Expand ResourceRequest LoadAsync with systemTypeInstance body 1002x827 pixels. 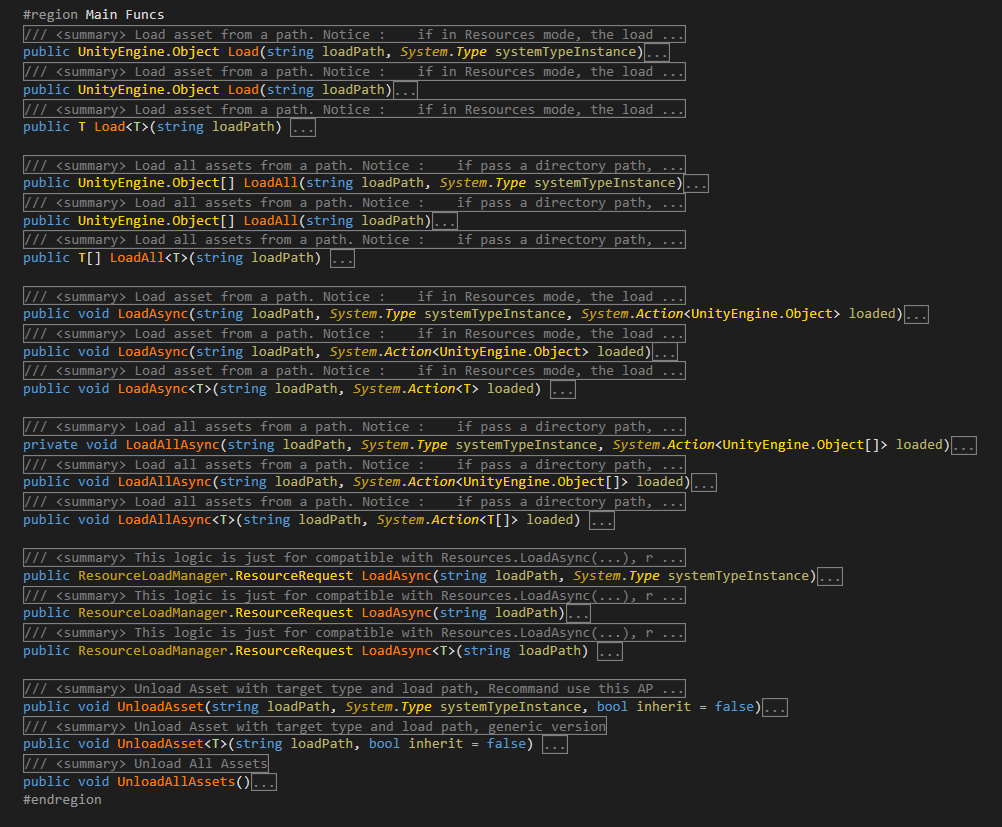(830, 576)
